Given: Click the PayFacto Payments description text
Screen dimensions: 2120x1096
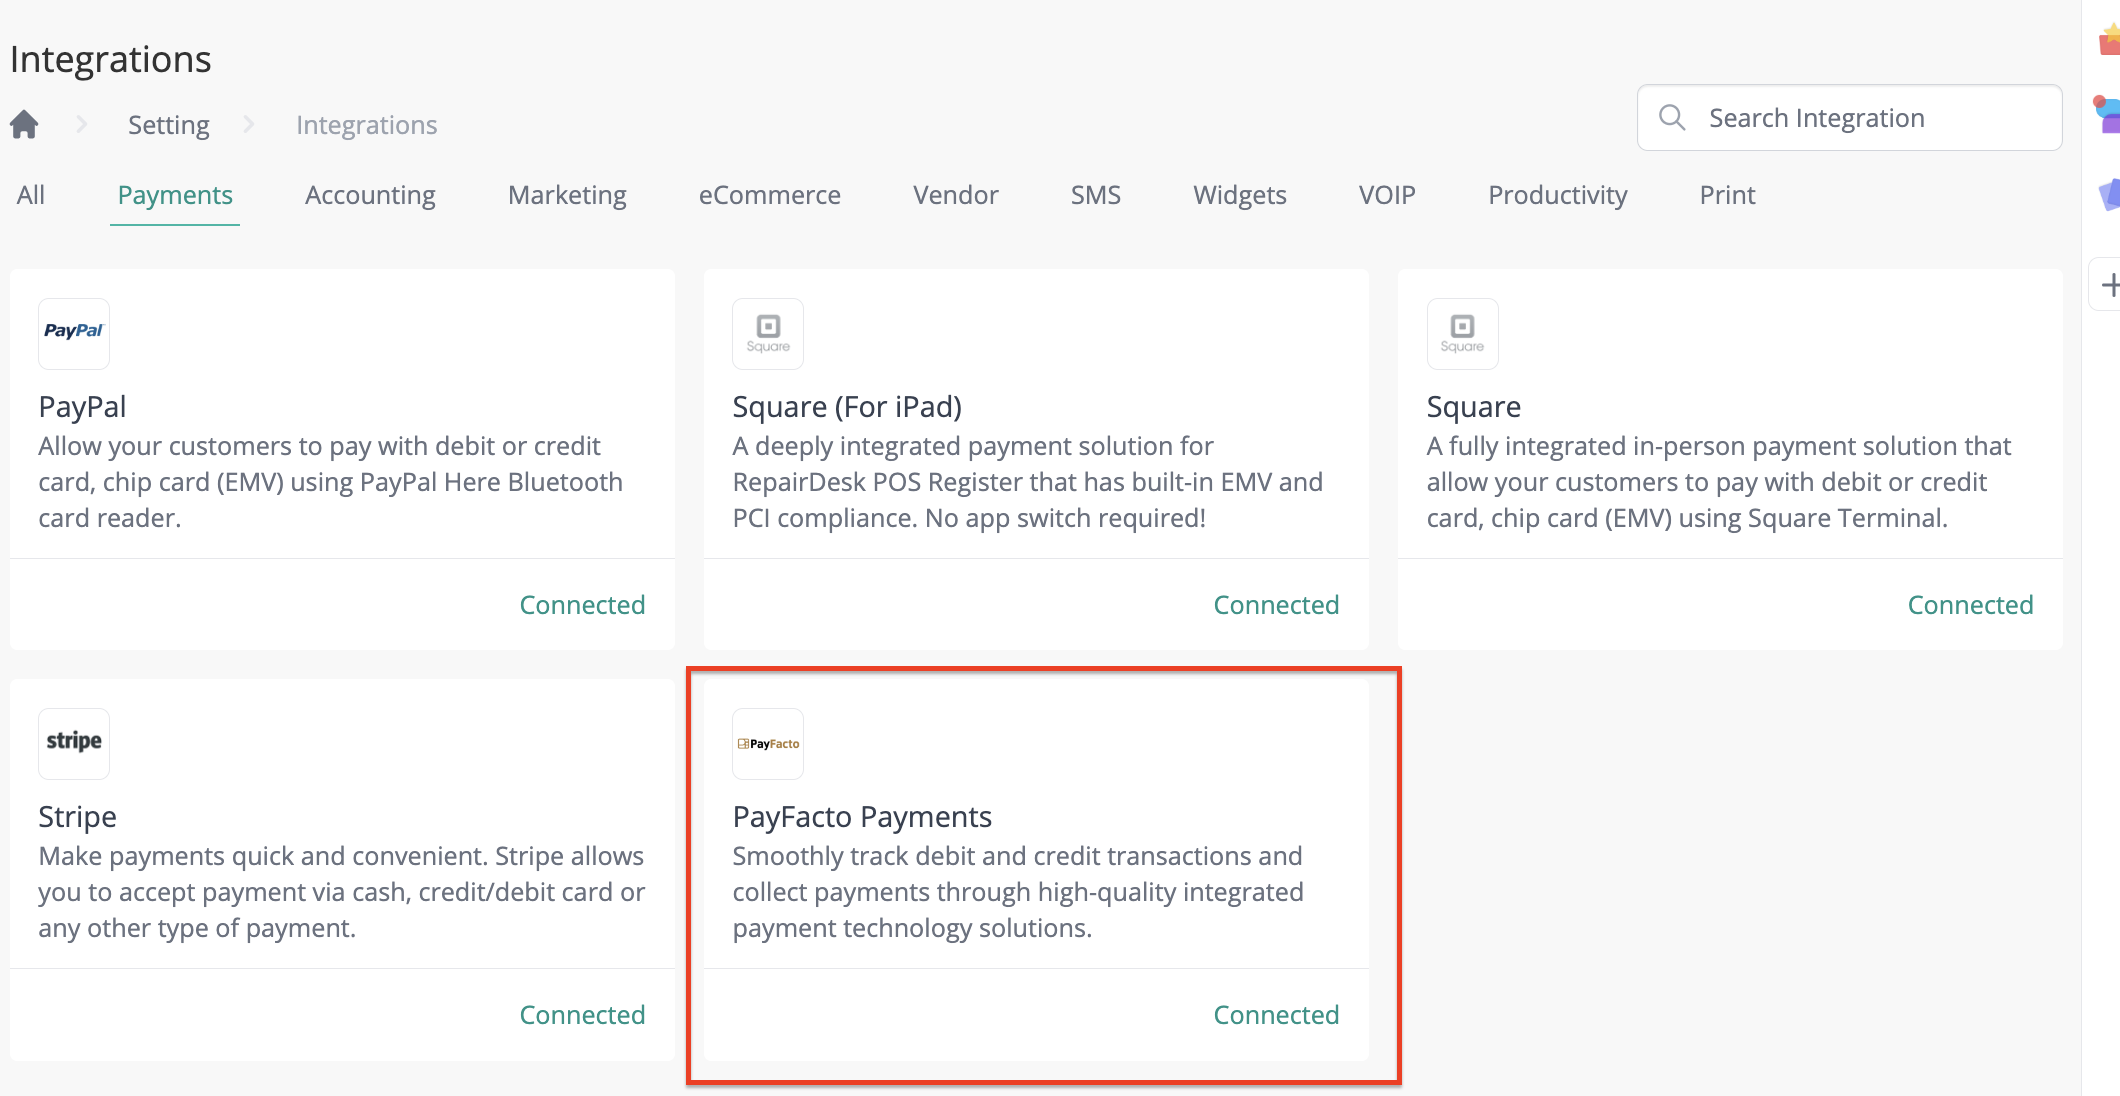Looking at the screenshot, I should click(1018, 892).
